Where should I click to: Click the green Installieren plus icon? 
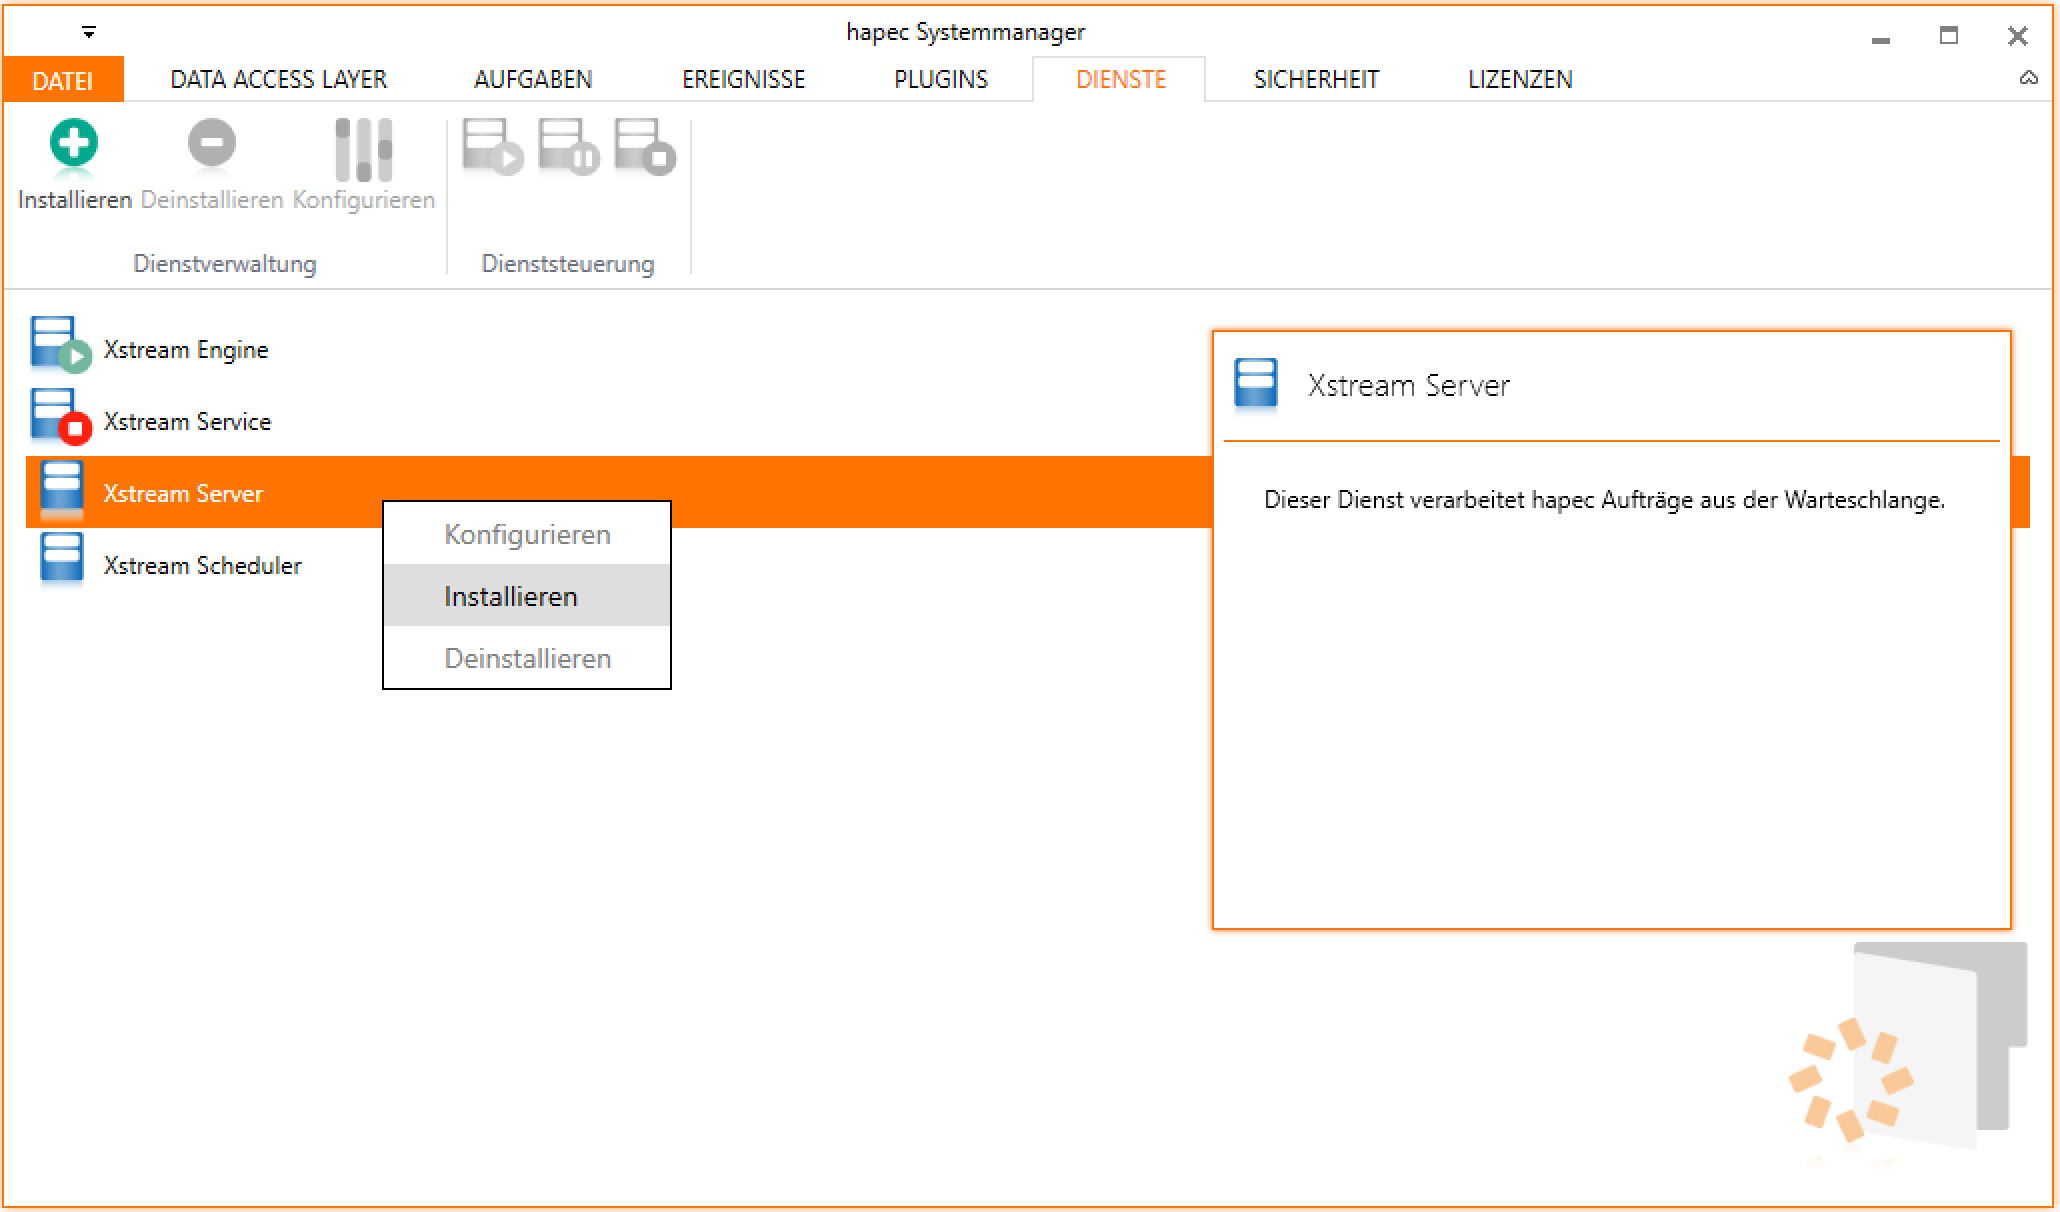pyautogui.click(x=74, y=144)
